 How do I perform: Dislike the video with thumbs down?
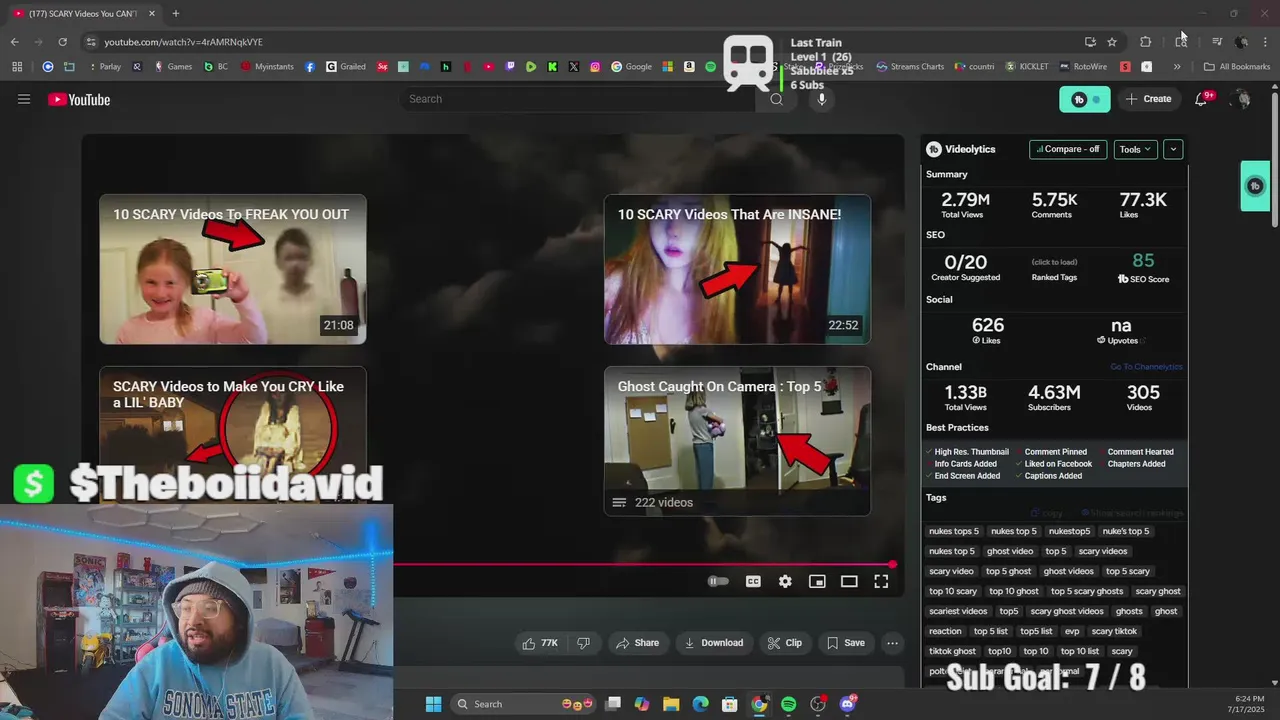(583, 643)
